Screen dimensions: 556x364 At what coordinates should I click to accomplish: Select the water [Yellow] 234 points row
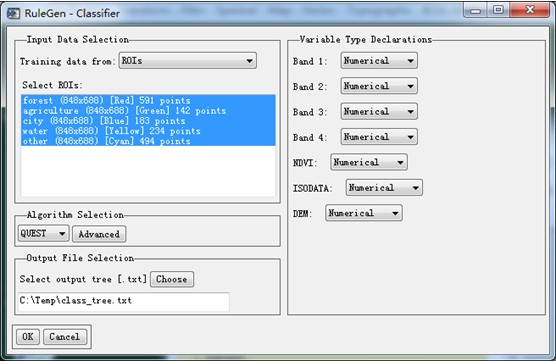pyautogui.click(x=148, y=131)
